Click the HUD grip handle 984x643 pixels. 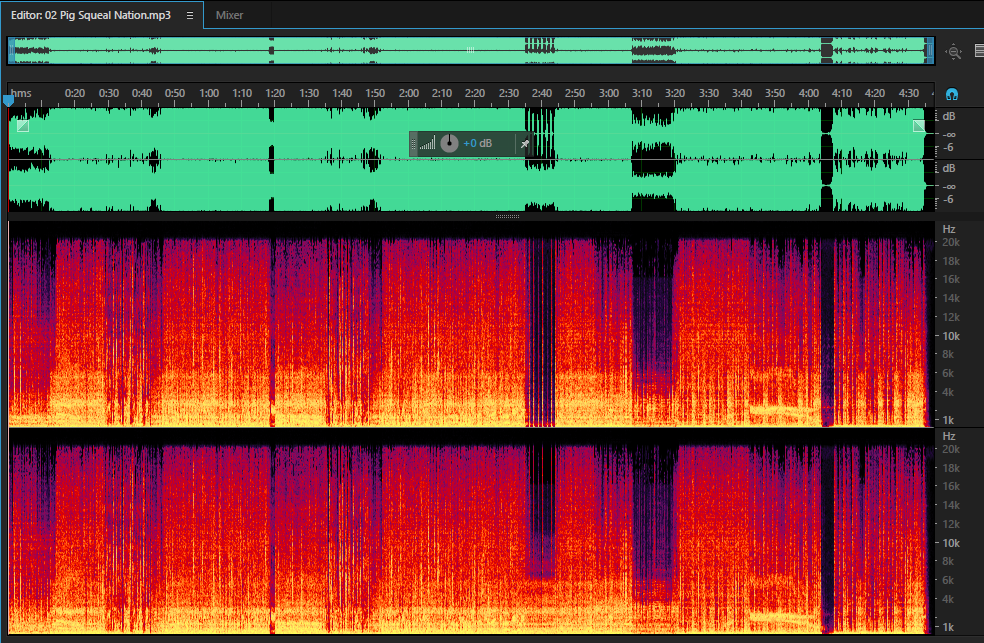coord(413,144)
